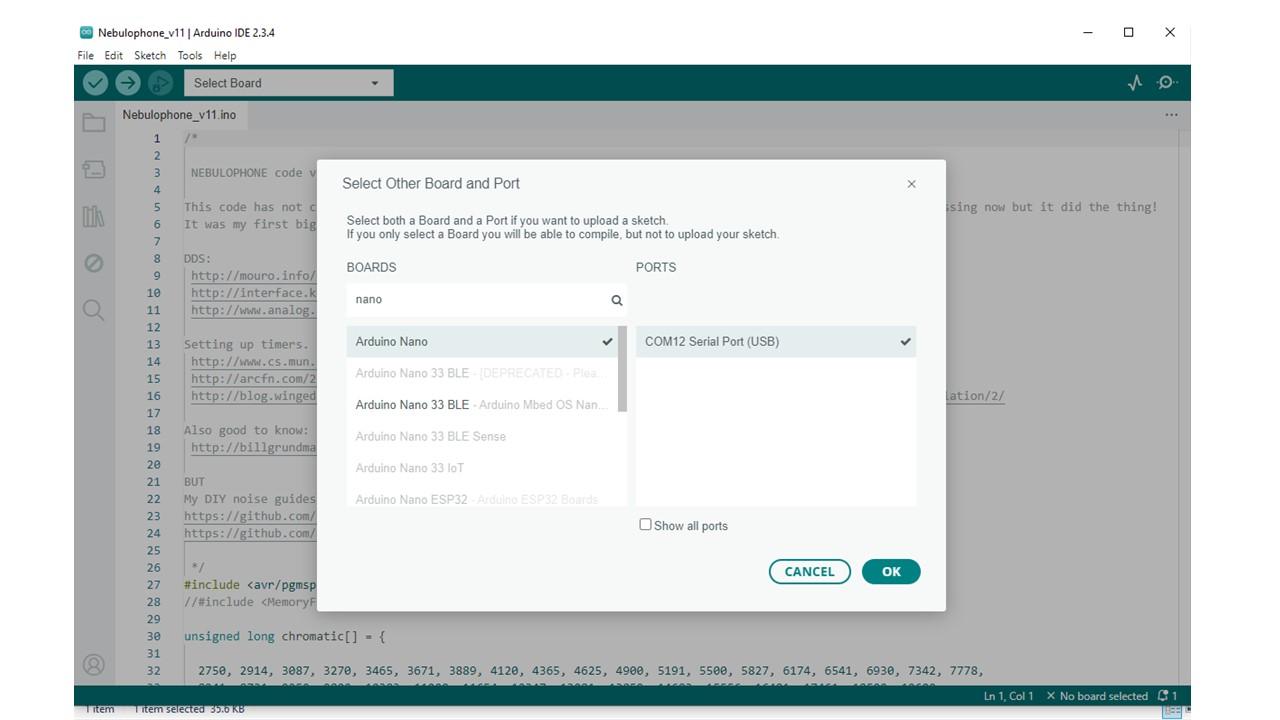Screen dimensions: 1280x720
Task: Open the File menu
Action: tap(86, 56)
